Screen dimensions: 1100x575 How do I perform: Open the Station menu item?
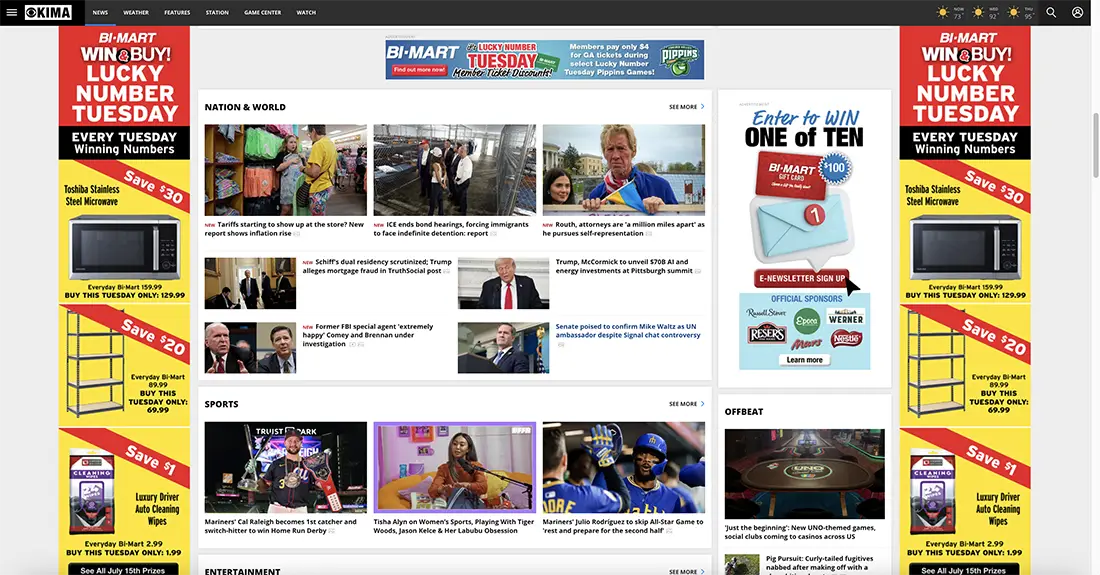pyautogui.click(x=217, y=13)
